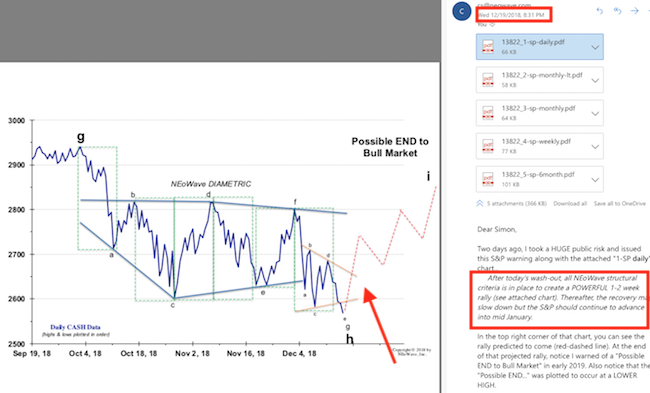Click the "2500" y-axis value

[x=16, y=344]
